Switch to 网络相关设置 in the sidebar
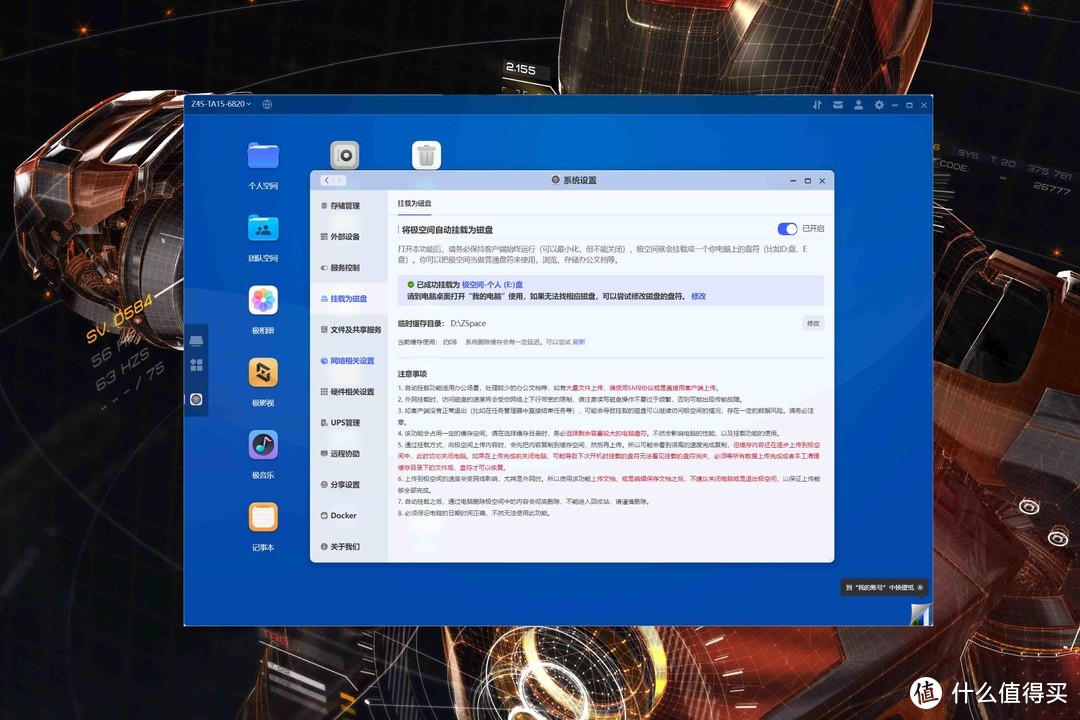Image resolution: width=1080 pixels, height=720 pixels. (352, 361)
